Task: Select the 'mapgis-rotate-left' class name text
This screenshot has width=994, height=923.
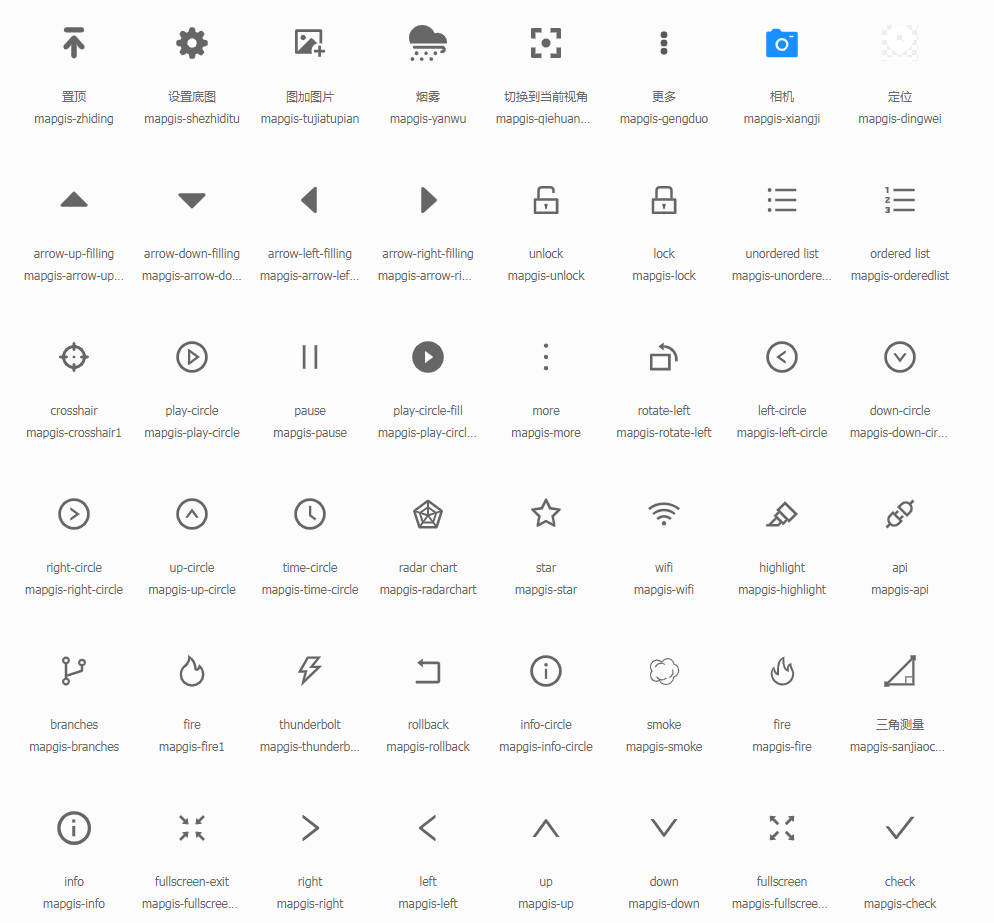Action: [664, 432]
